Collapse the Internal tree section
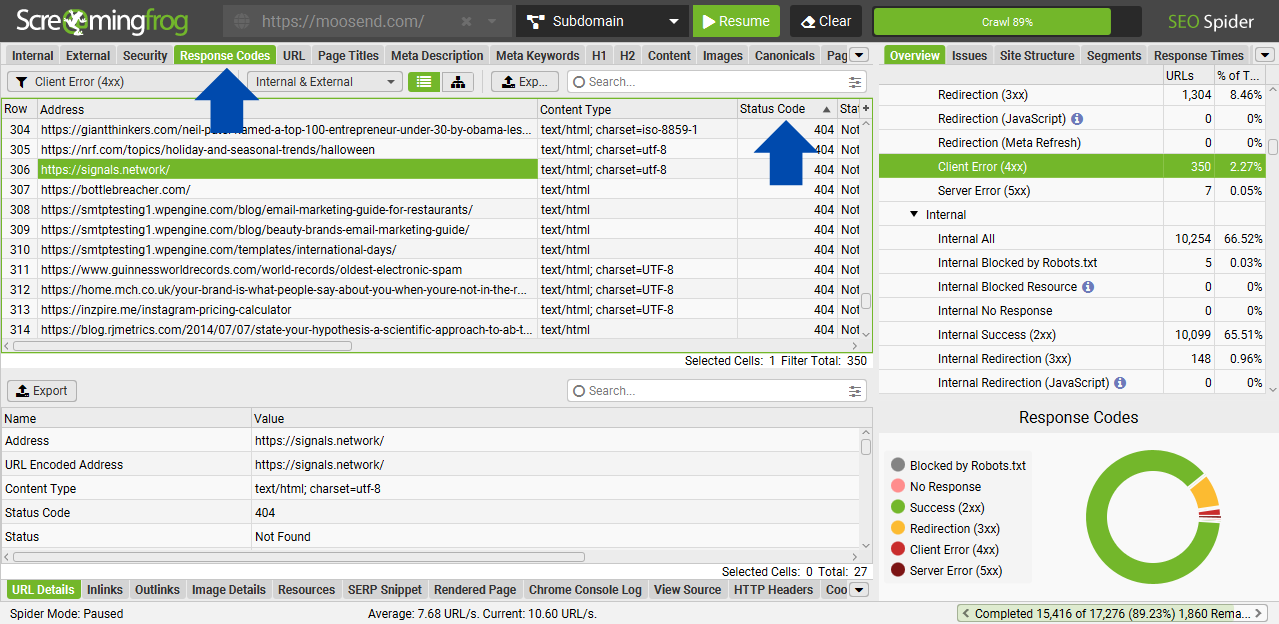1279x624 pixels. (914, 215)
